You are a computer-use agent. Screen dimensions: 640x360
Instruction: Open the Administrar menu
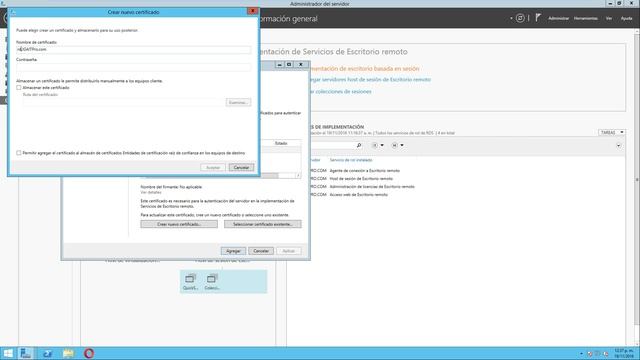click(558, 18)
